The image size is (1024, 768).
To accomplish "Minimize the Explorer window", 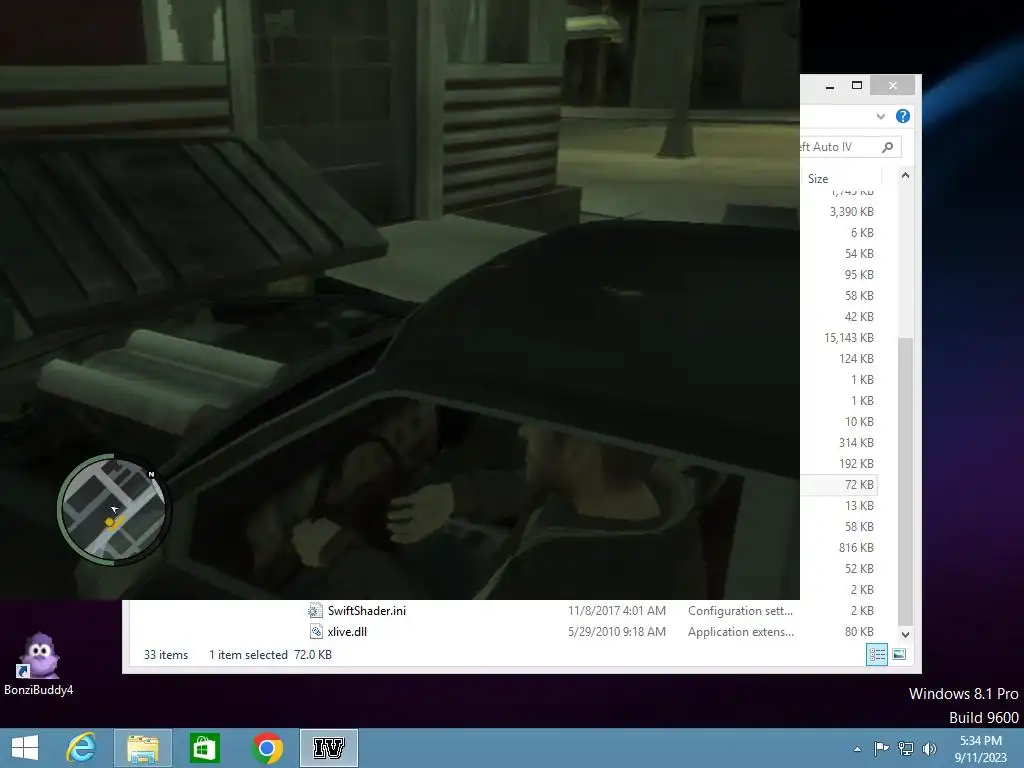I will 830,86.
